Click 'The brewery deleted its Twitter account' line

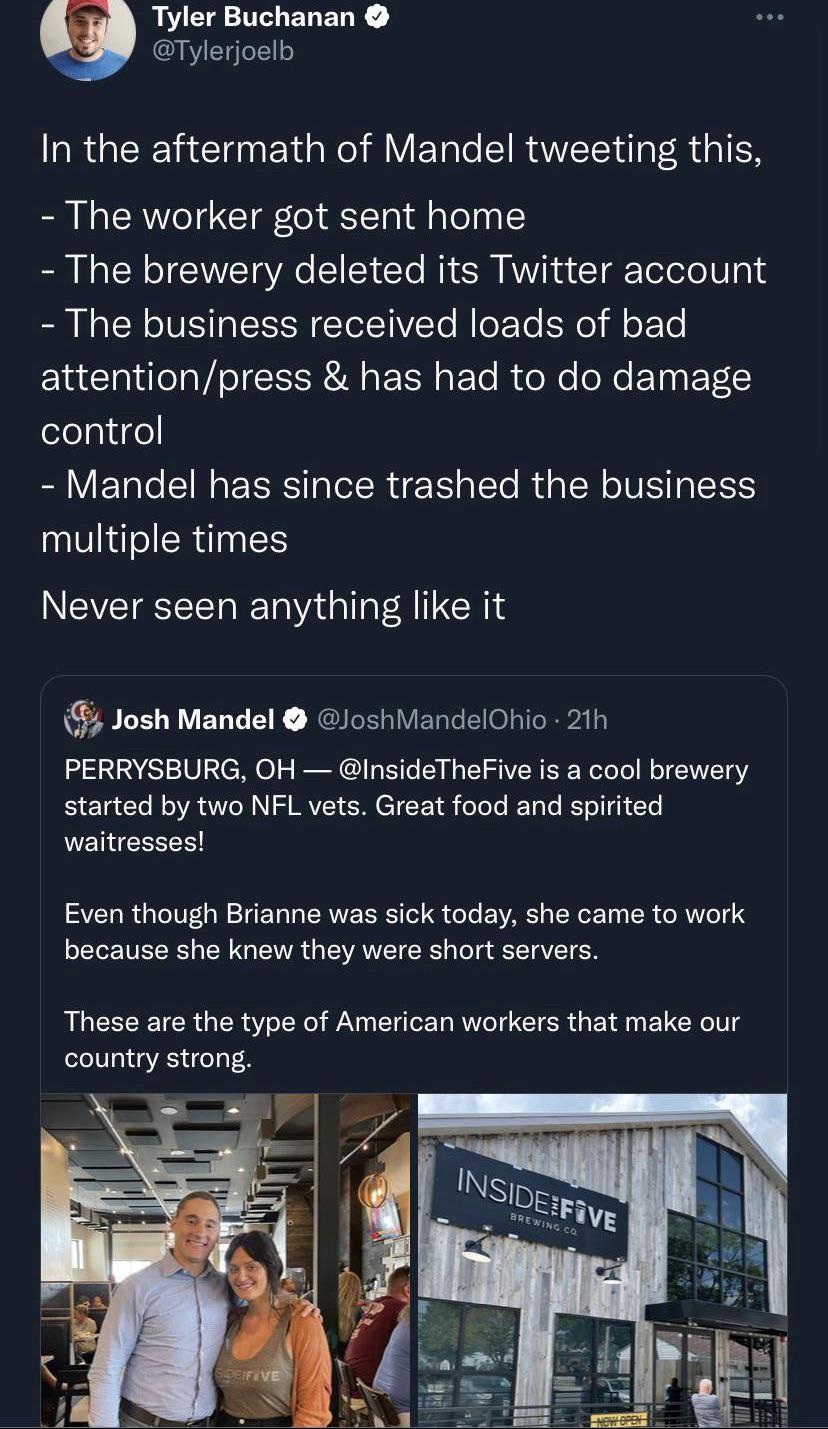coord(403,270)
